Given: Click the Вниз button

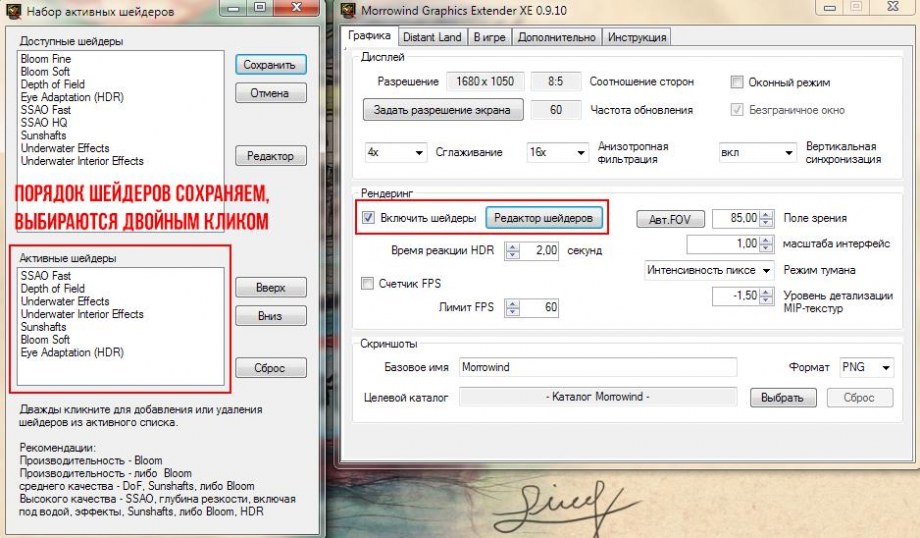Looking at the screenshot, I should [270, 316].
